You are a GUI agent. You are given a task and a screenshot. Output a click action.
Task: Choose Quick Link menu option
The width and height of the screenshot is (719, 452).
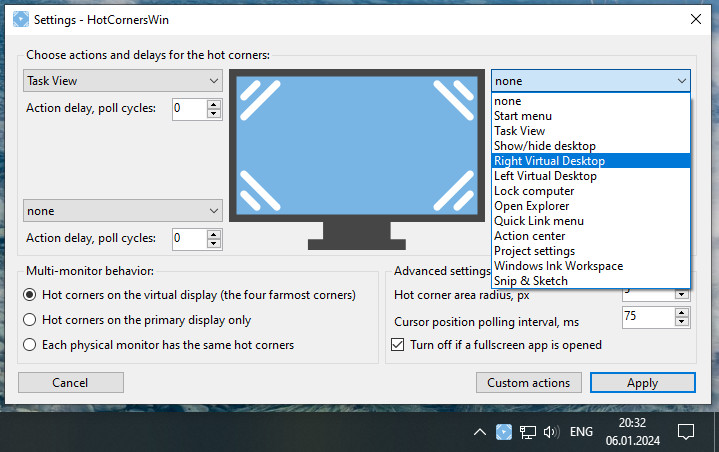pyautogui.click(x=591, y=221)
